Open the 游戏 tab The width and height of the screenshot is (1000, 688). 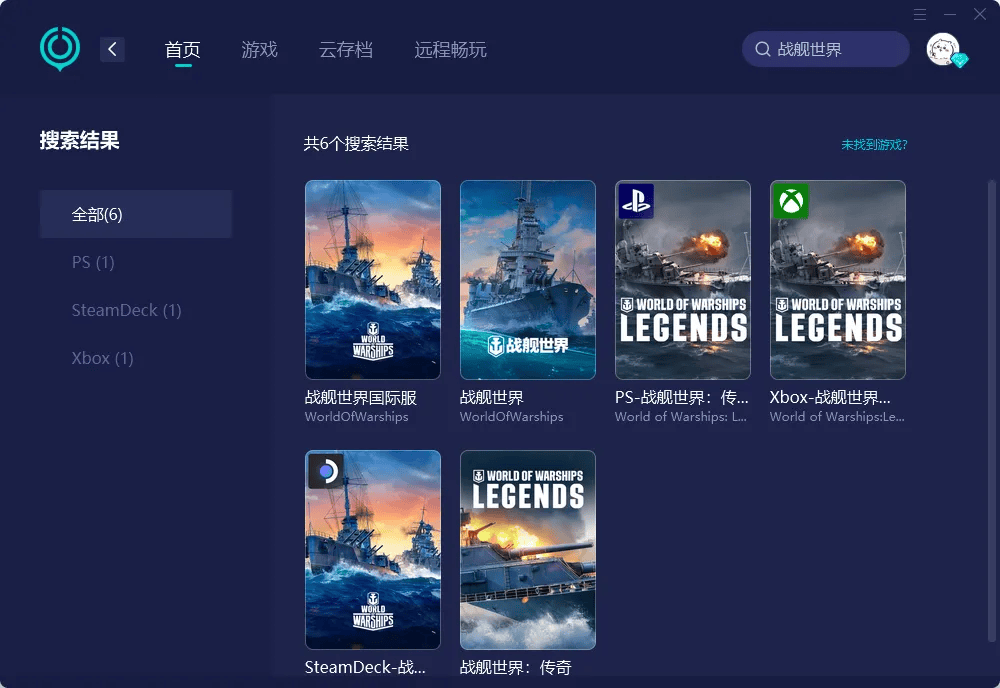coord(259,49)
